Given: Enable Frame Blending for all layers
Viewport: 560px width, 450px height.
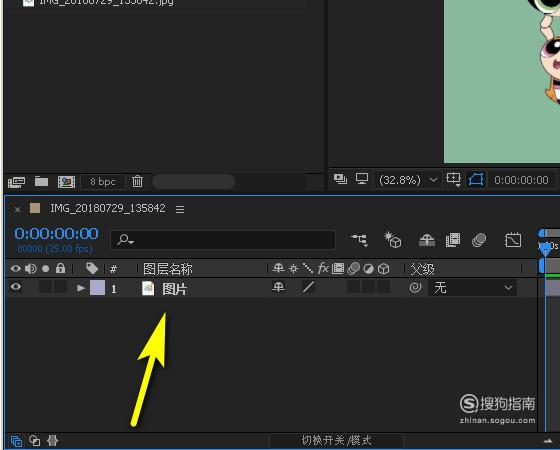Looking at the screenshot, I should pyautogui.click(x=453, y=240).
